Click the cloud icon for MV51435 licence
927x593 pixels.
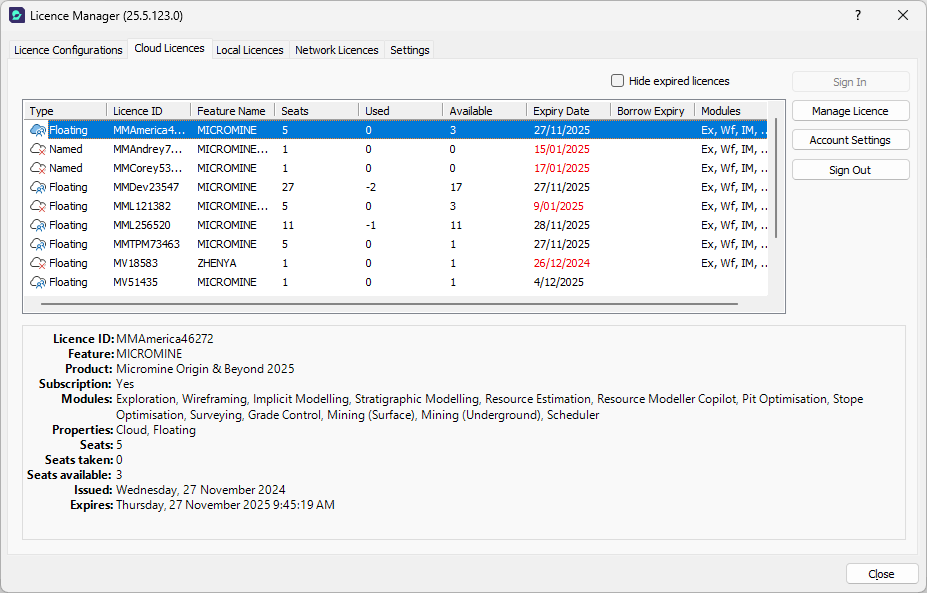coord(38,282)
